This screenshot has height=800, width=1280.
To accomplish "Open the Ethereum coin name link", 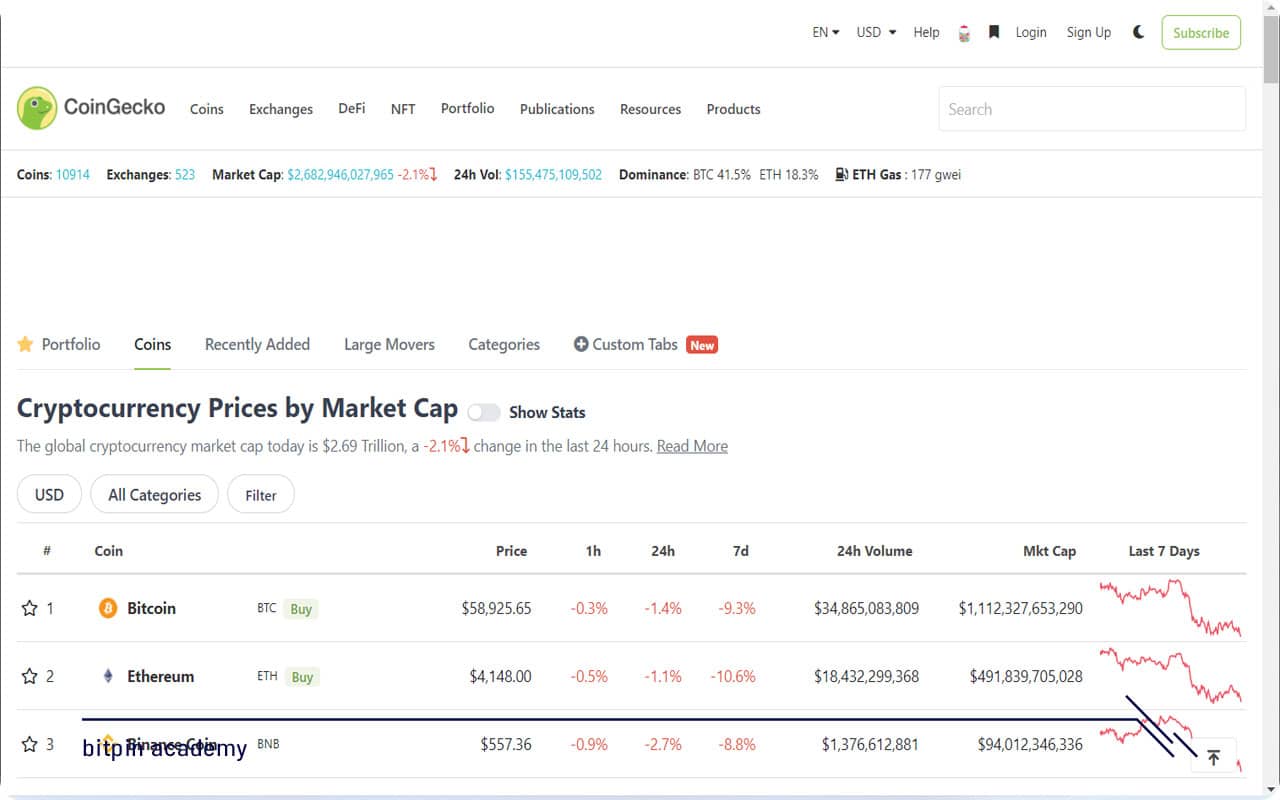I will pos(161,676).
